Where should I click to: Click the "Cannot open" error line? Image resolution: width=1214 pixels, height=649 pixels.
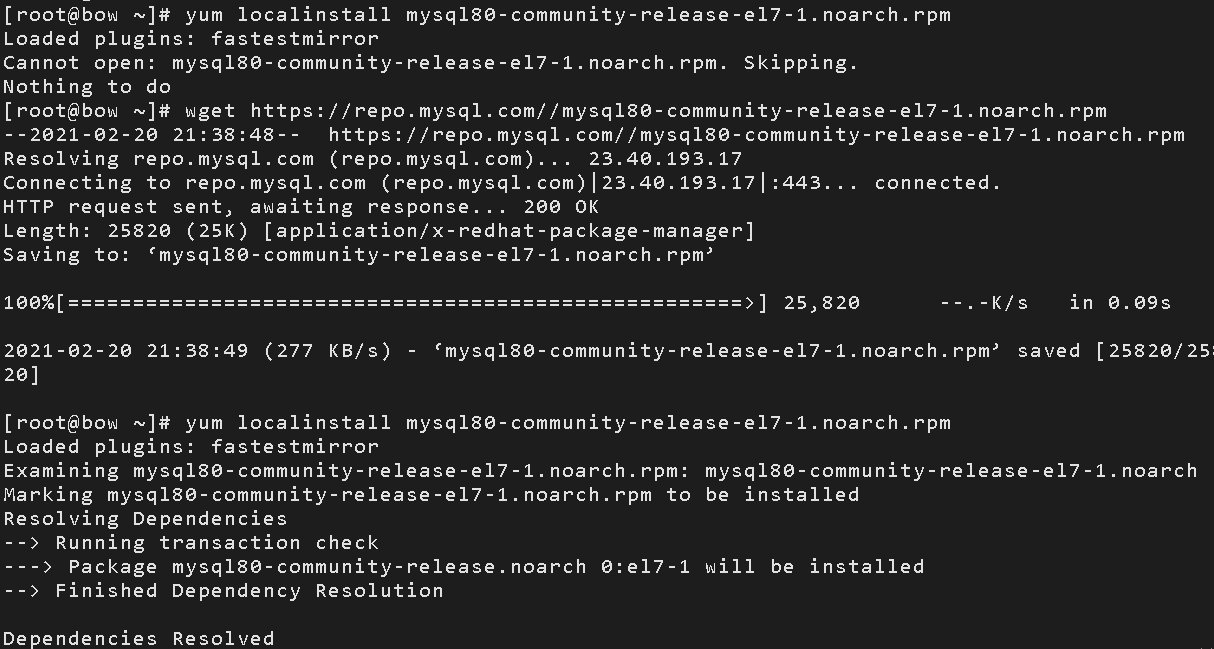[430, 63]
